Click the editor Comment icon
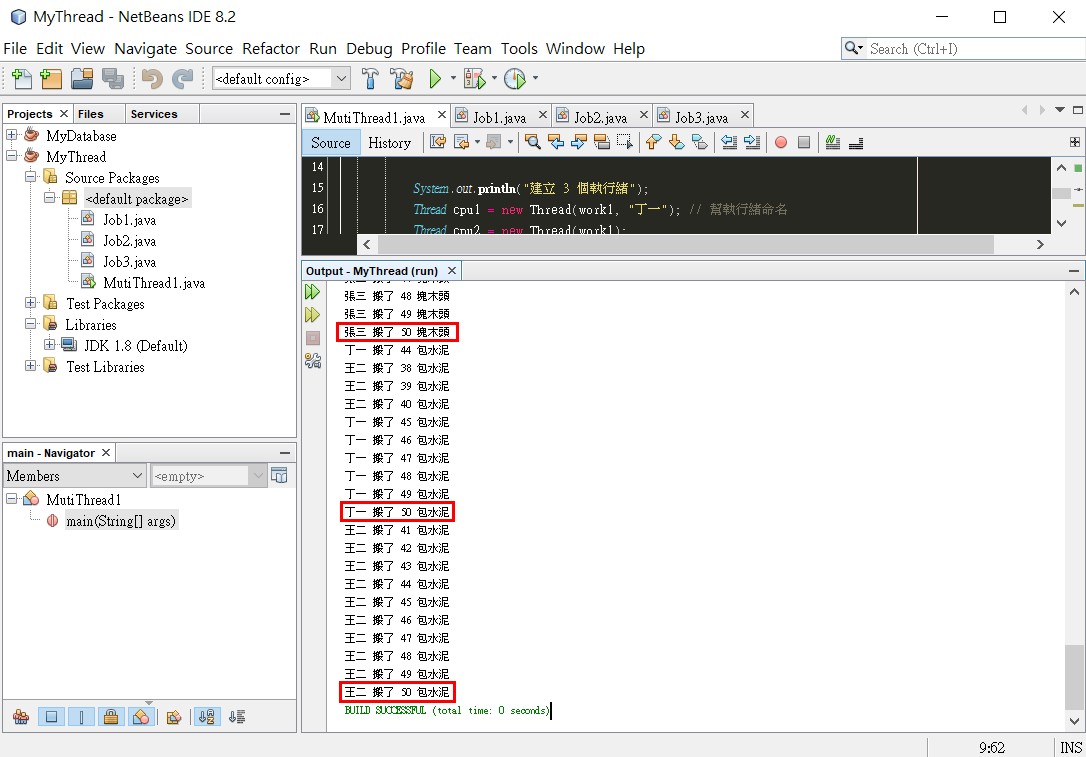The width and height of the screenshot is (1086, 757). (x=833, y=142)
